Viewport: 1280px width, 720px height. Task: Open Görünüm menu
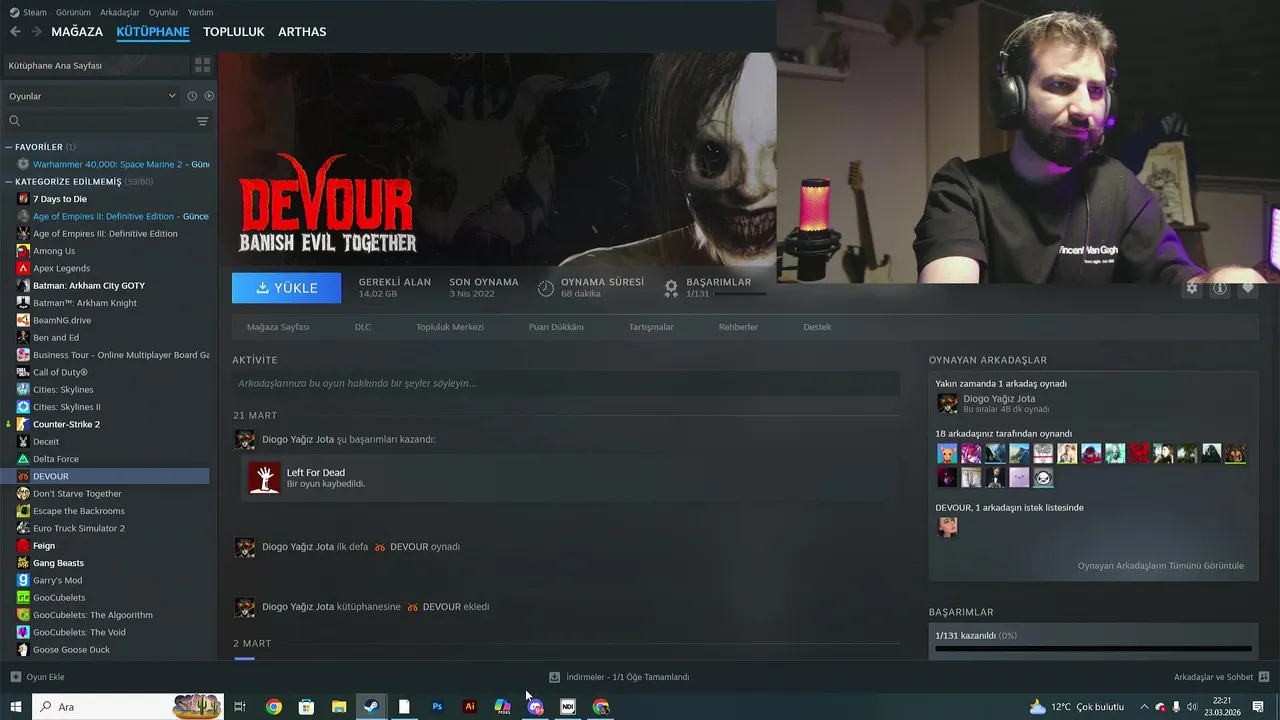73,12
